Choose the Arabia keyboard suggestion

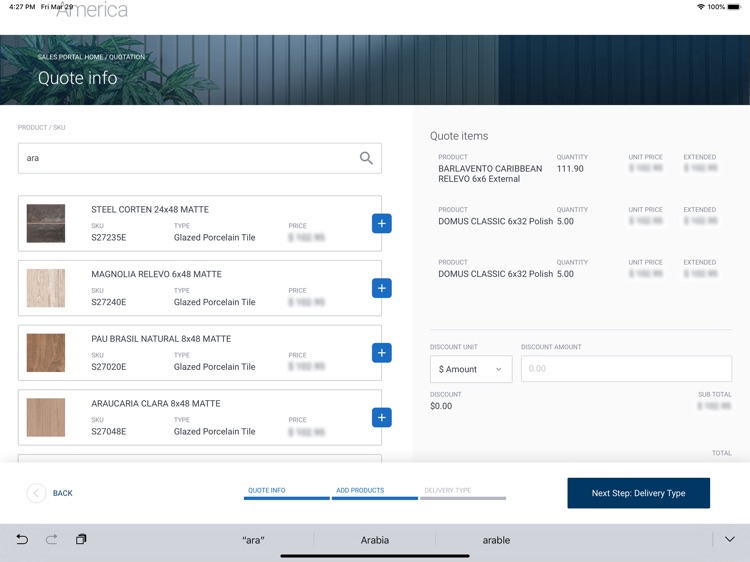tap(375, 540)
